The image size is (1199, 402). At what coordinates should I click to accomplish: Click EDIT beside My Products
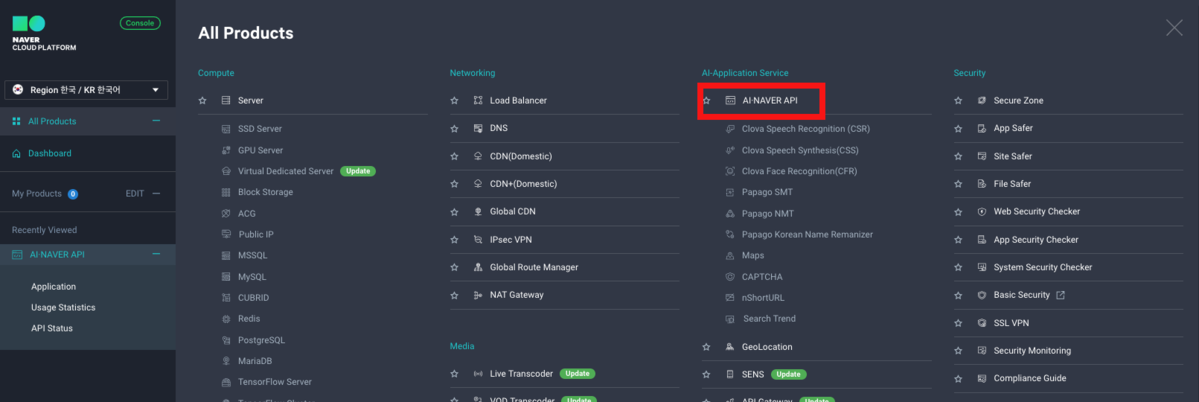click(x=135, y=194)
